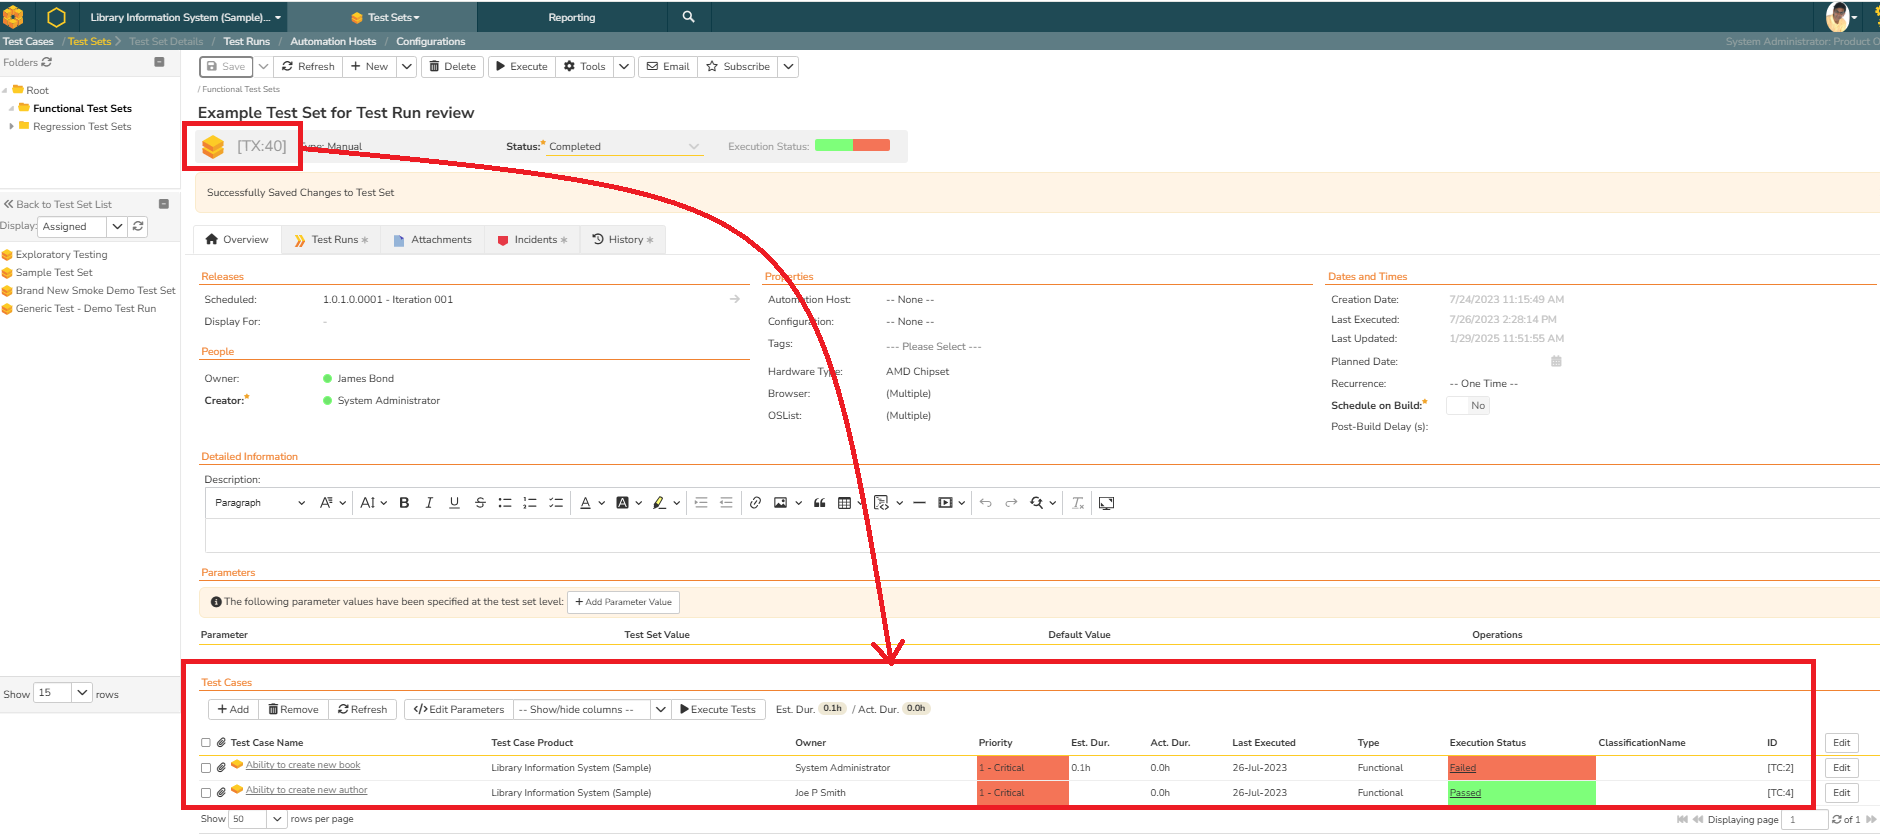Click the Italic formatting icon
1880x838 pixels.
(429, 503)
